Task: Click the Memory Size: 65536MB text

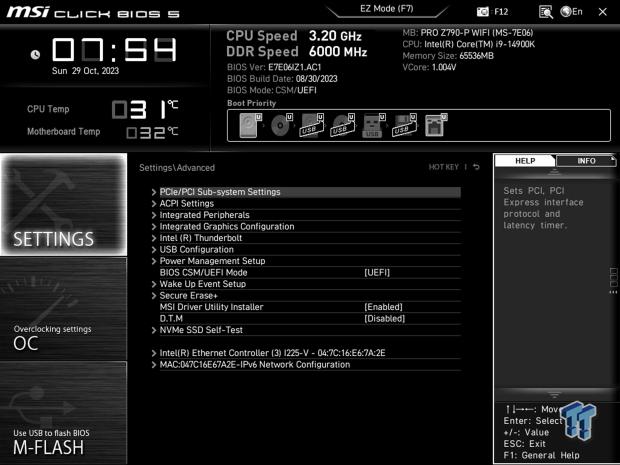Action: (x=448, y=56)
